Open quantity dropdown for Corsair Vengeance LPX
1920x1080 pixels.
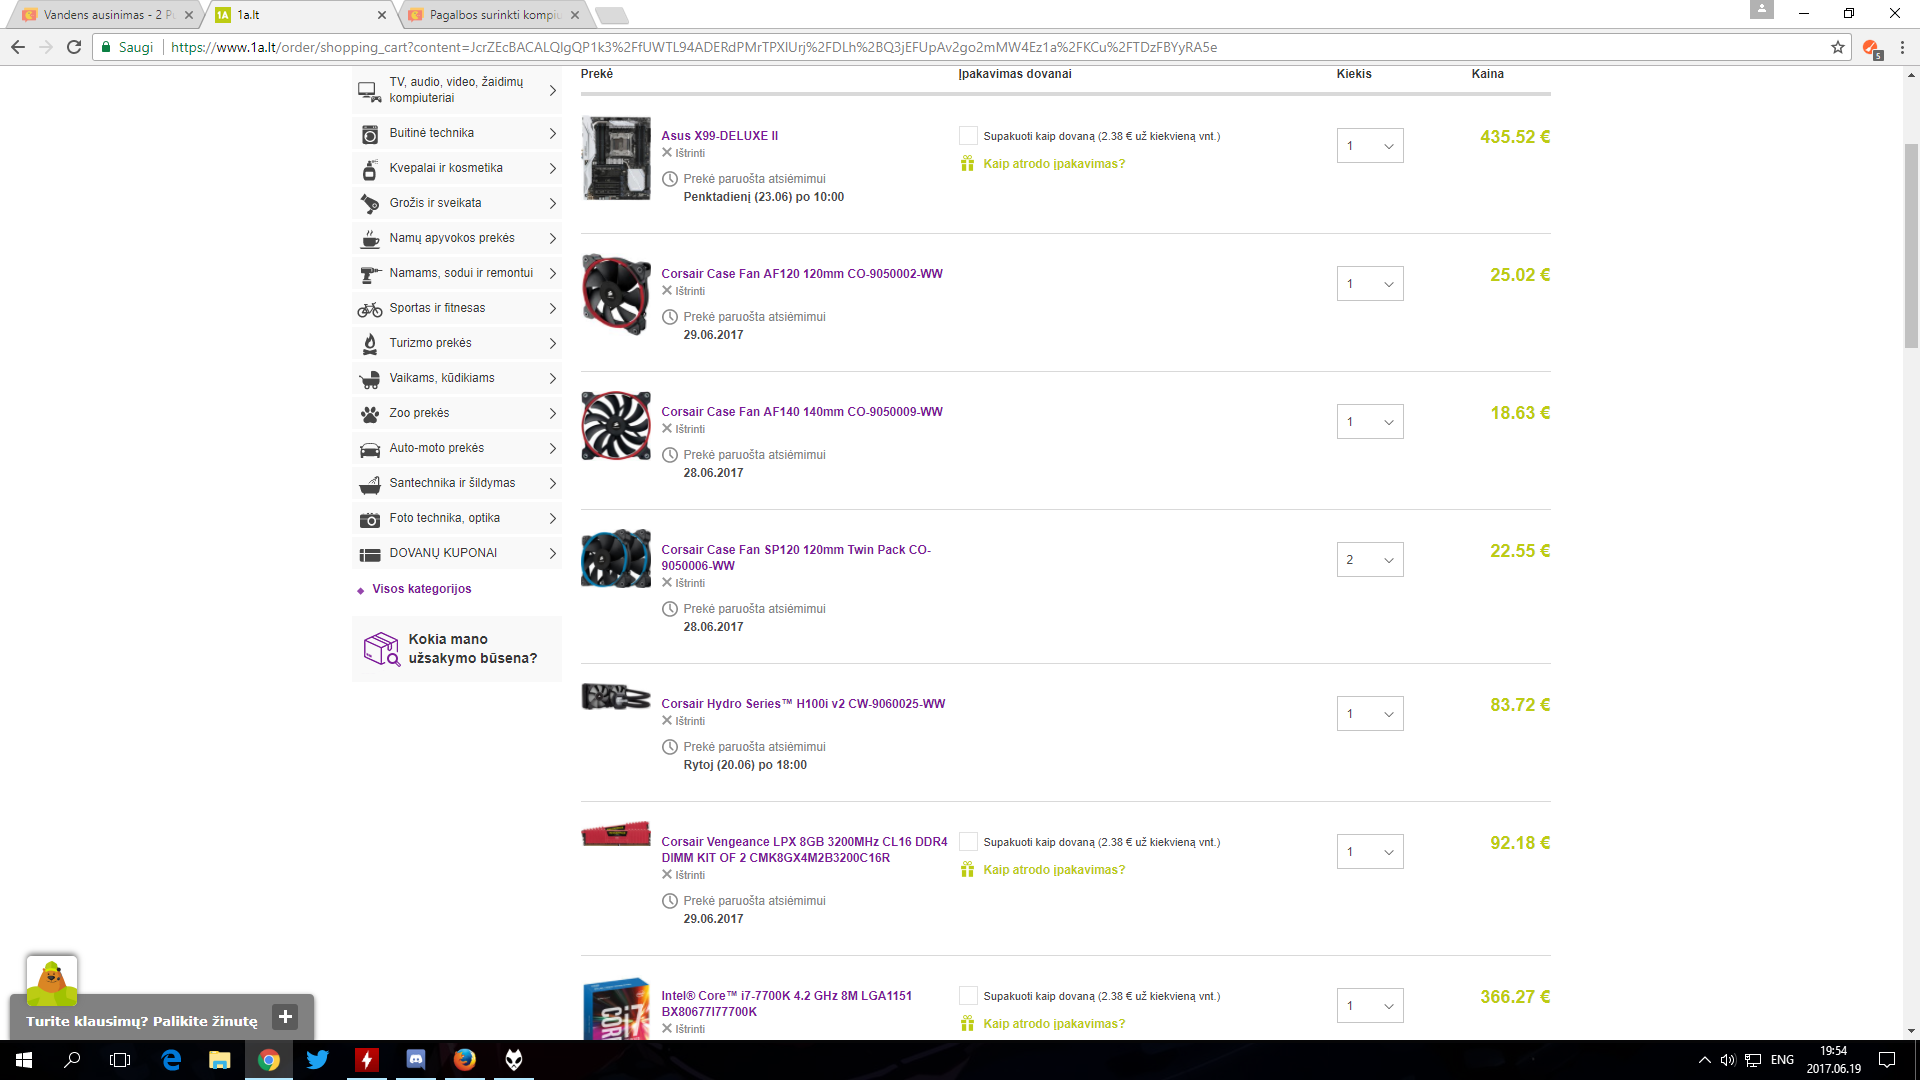pos(1370,852)
